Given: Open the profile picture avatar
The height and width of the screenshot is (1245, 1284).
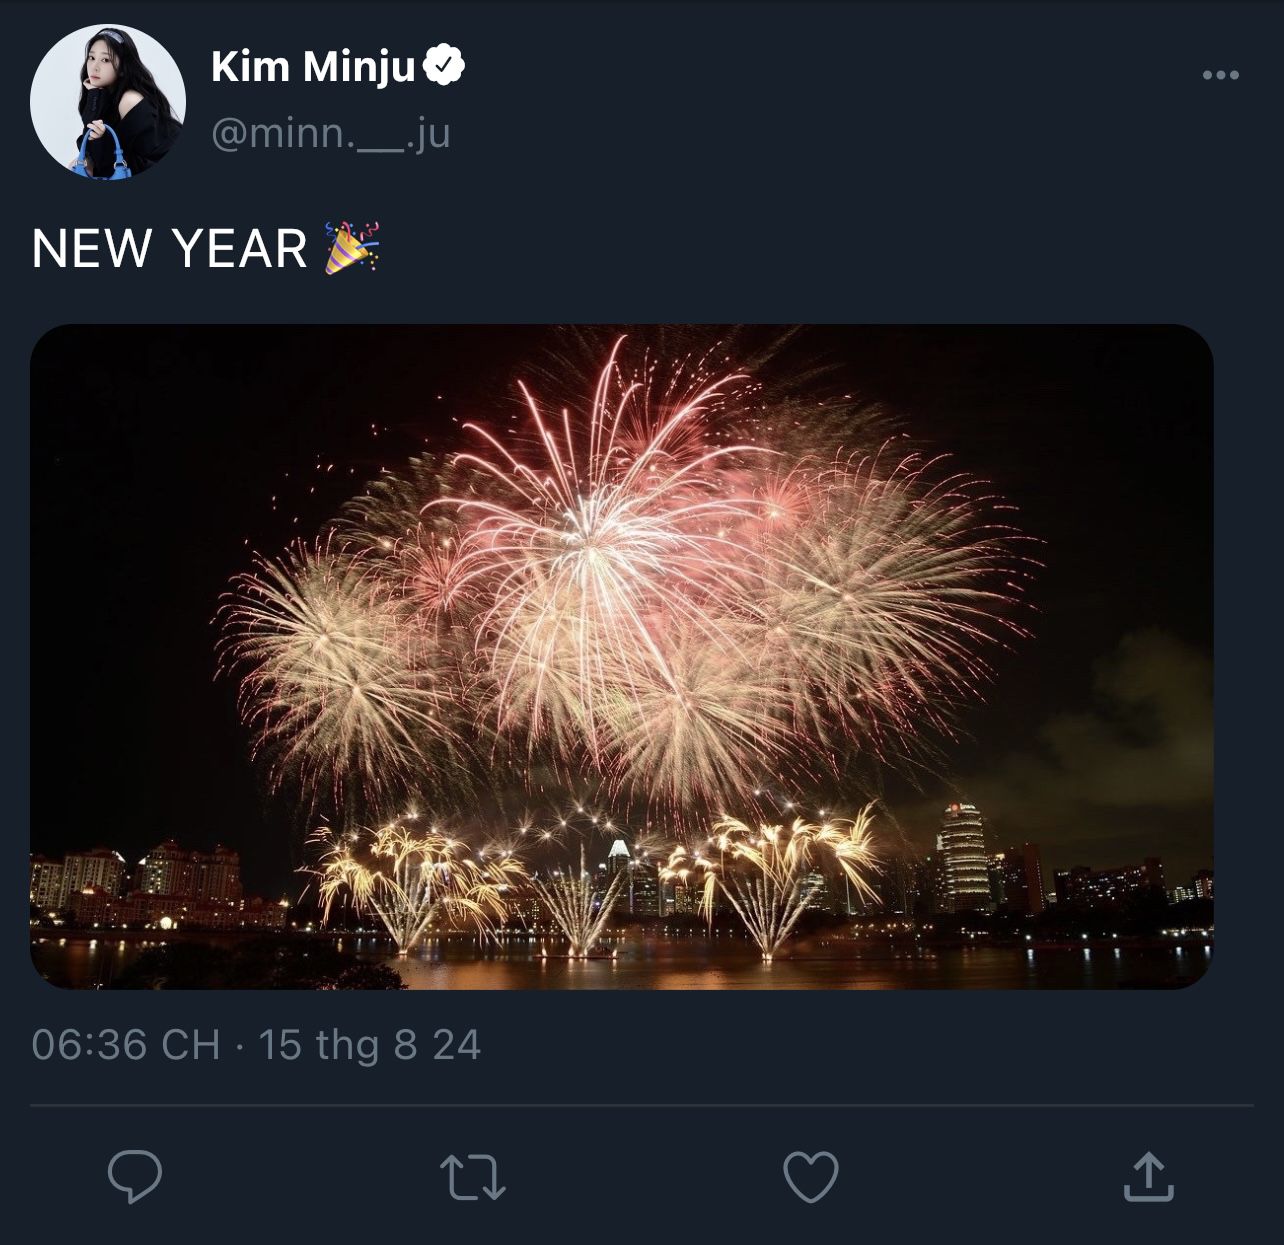Looking at the screenshot, I should point(108,102).
